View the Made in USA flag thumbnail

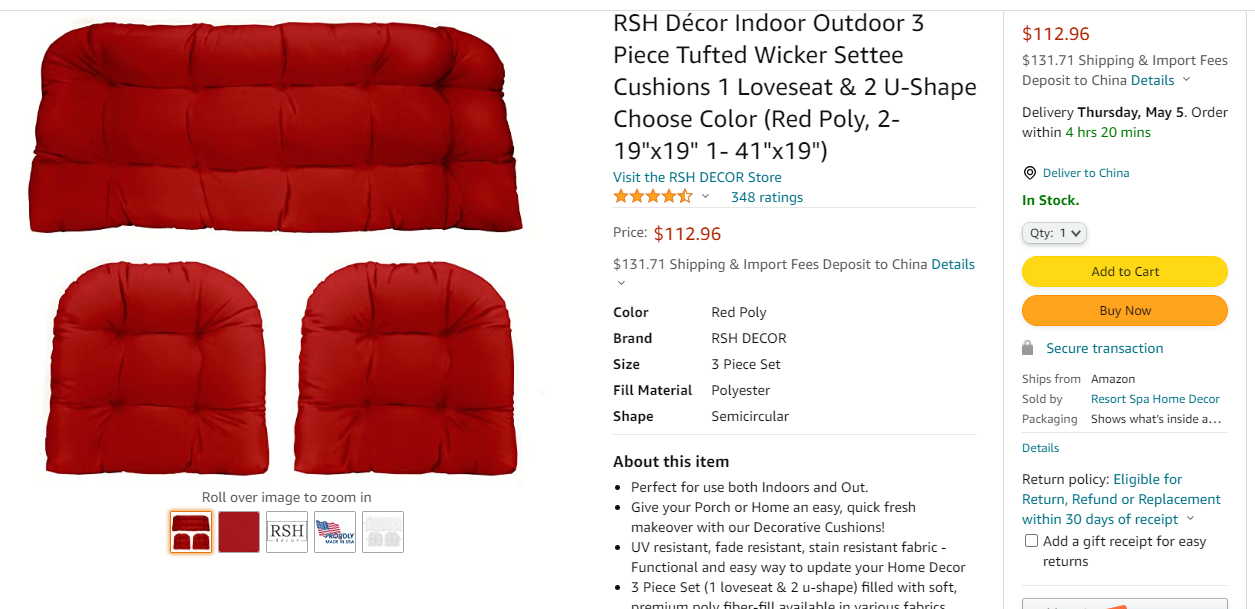[335, 532]
